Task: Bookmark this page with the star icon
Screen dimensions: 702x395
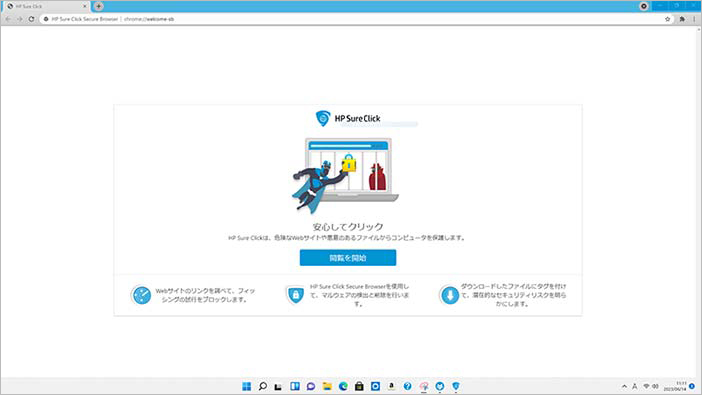Action: pyautogui.click(x=668, y=19)
